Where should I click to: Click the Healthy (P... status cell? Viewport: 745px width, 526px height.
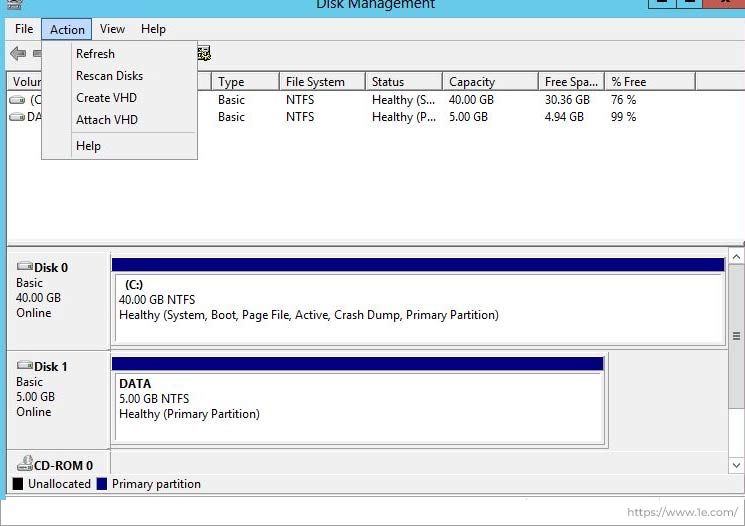404,117
